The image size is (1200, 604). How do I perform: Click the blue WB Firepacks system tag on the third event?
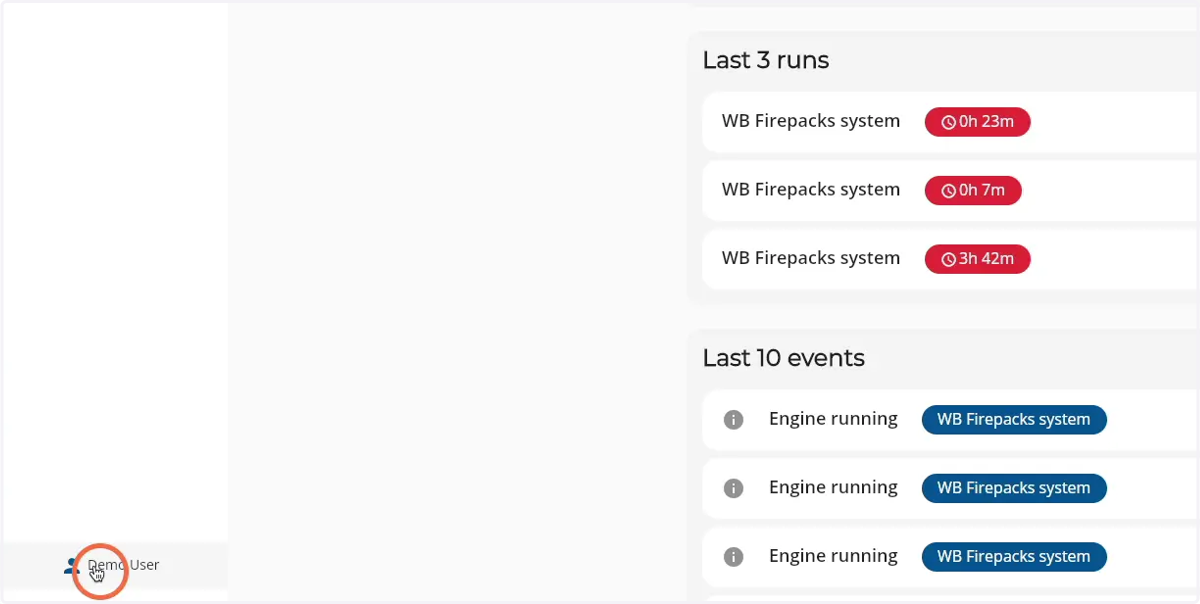coord(1014,557)
